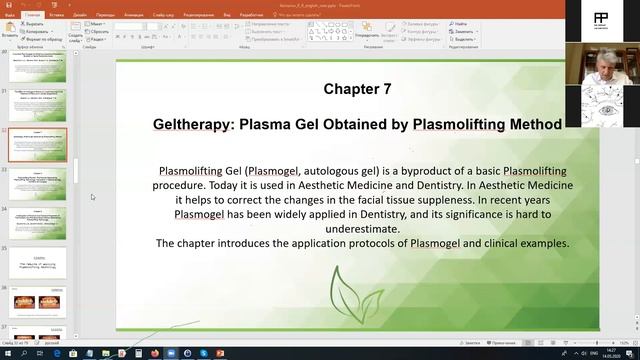Viewport: 640px width, 360px height.
Task: Select slide 34 thumbnail
Action: [37, 223]
